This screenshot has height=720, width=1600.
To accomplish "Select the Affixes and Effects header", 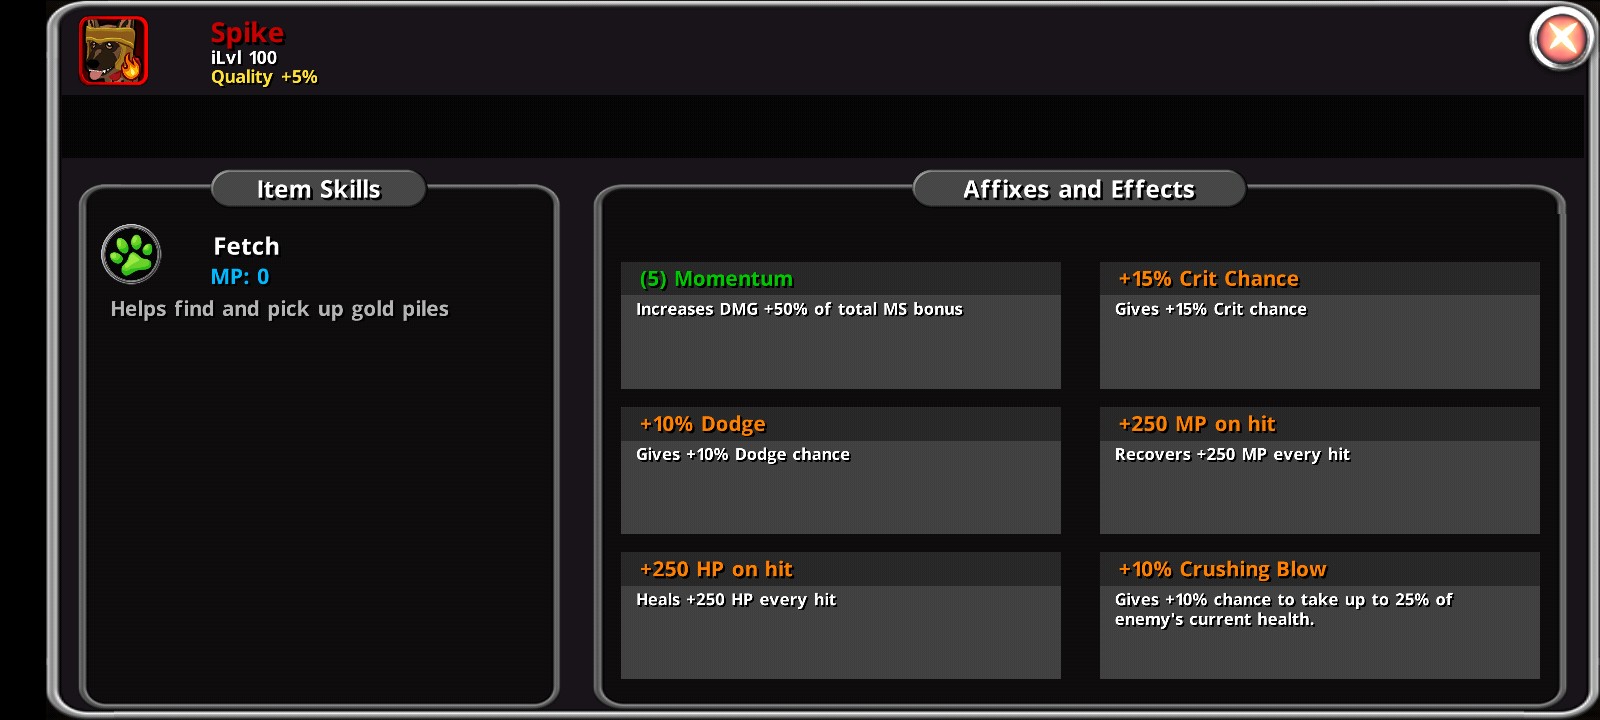I will [1078, 189].
